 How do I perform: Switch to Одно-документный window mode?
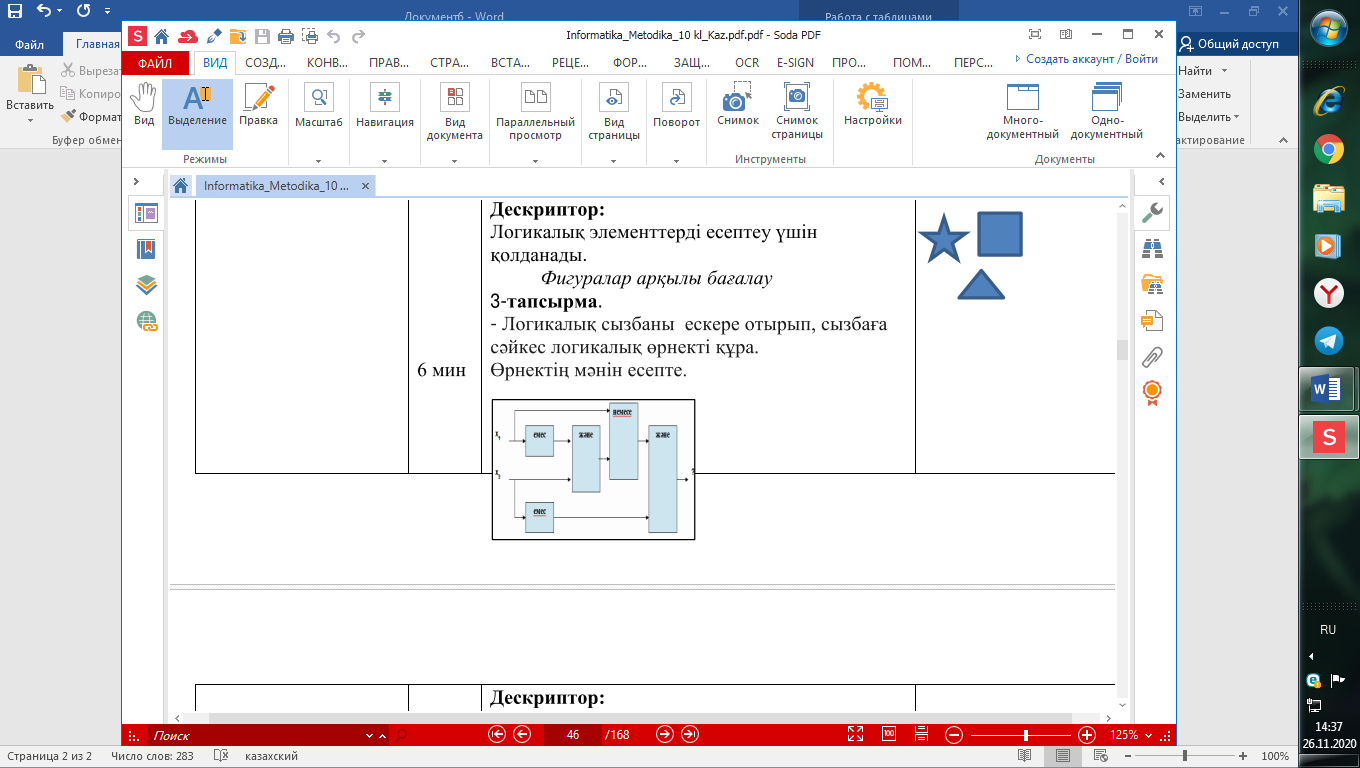(1106, 112)
